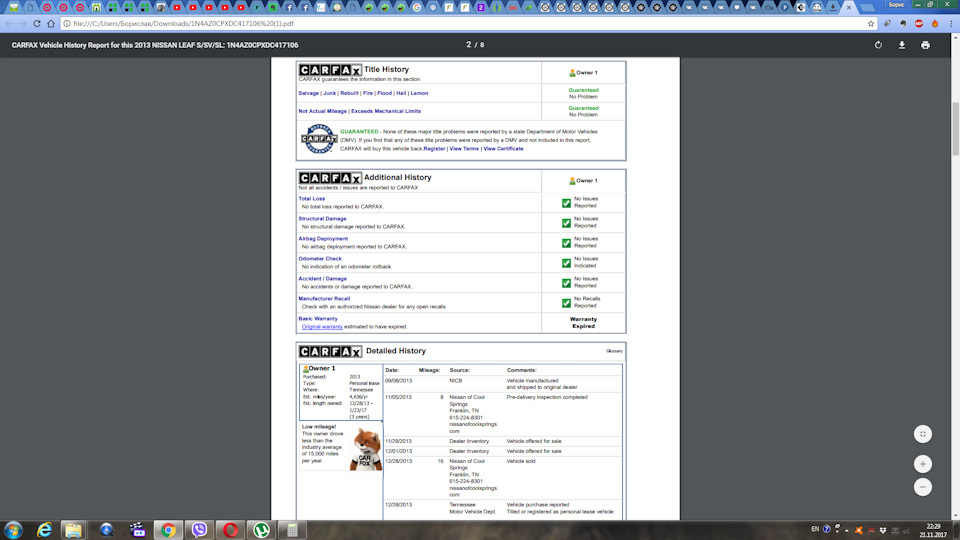Show hidden system tray icons
Viewport: 960px width, 540px height.
point(847,530)
